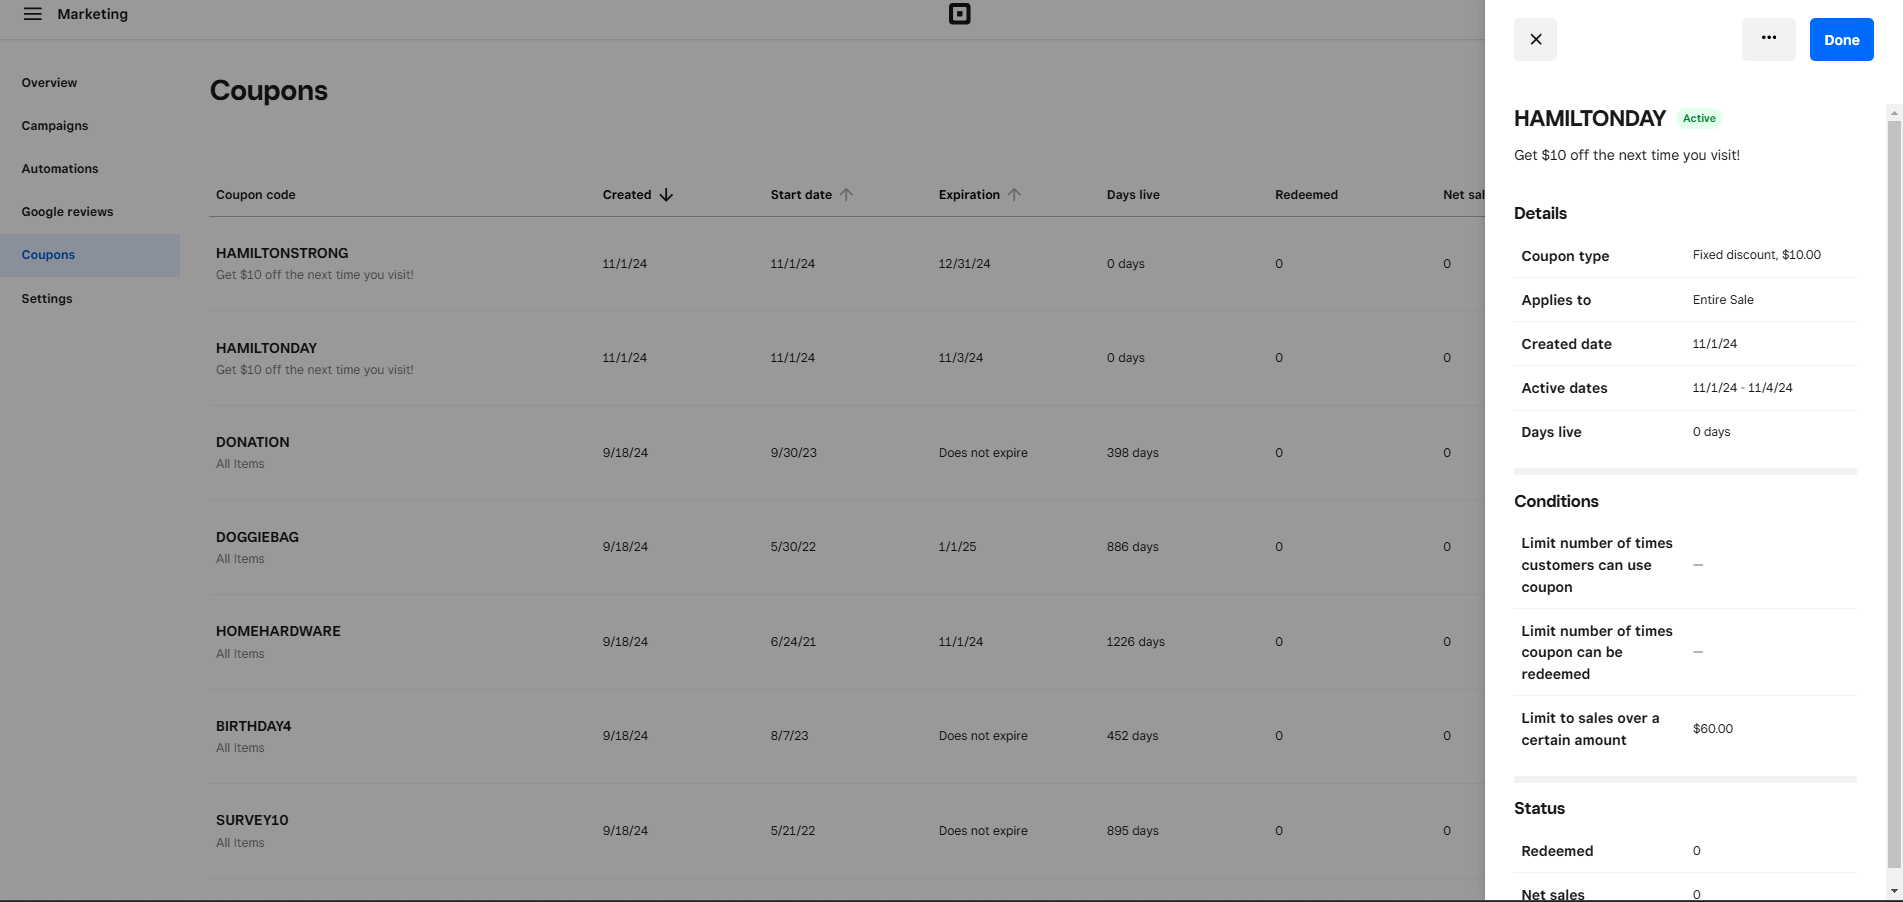
Task: Click the Done button
Action: pyautogui.click(x=1841, y=39)
